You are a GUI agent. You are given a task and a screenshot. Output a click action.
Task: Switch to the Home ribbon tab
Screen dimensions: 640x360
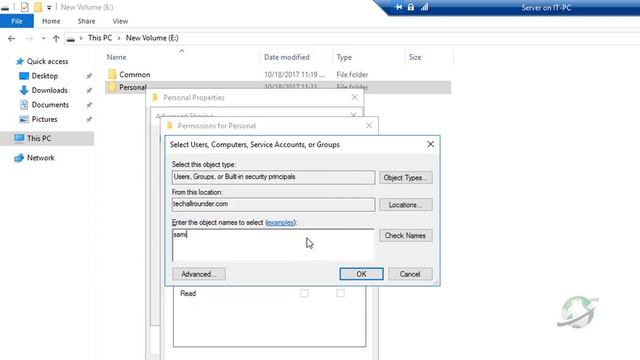point(51,21)
